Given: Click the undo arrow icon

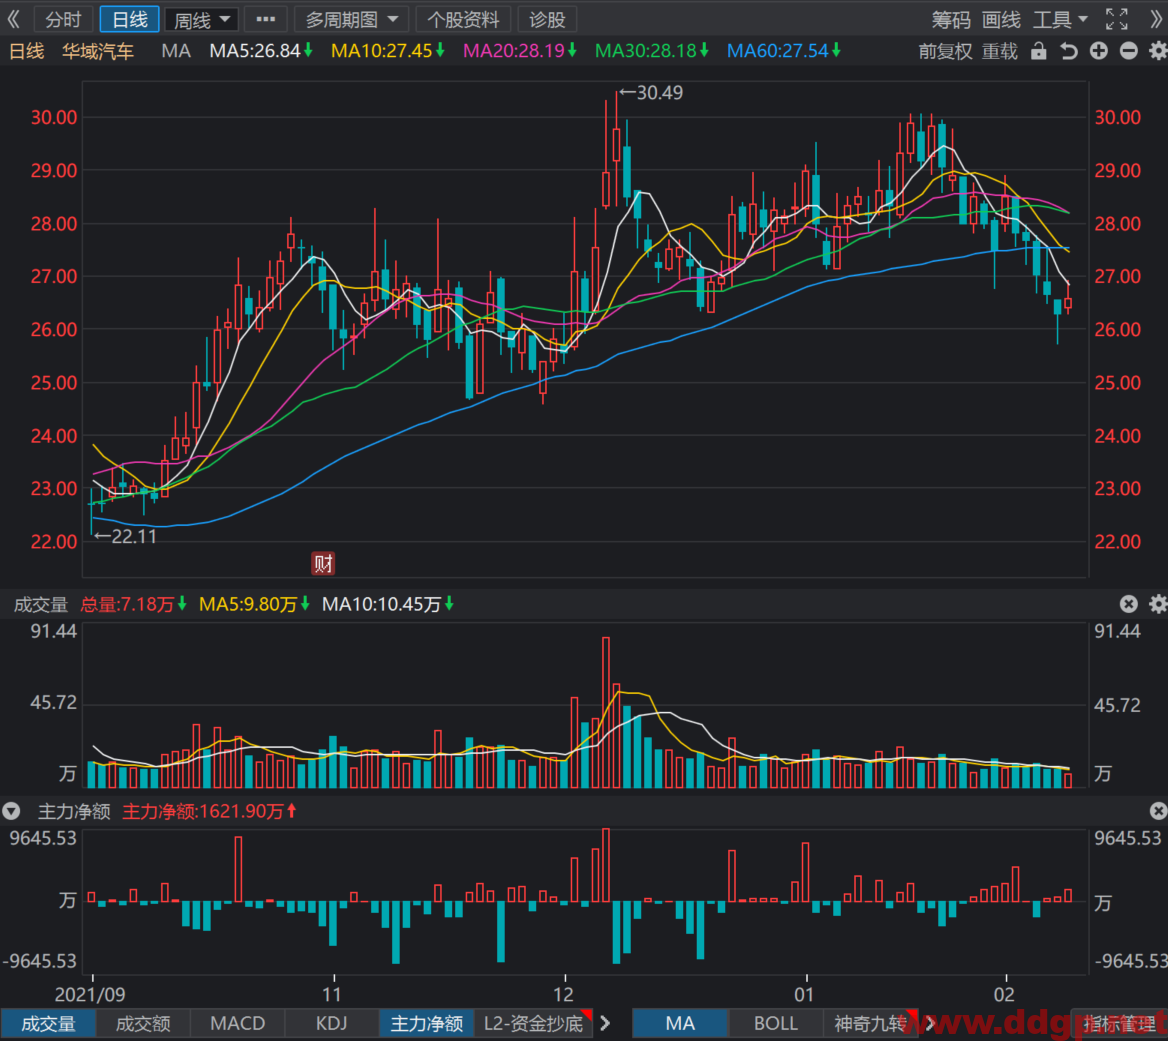Looking at the screenshot, I should click(1069, 51).
